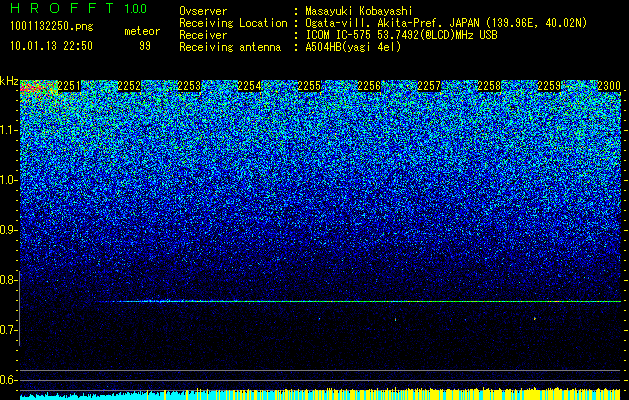
Task: Select the 2253 time marker
Action: click(189, 86)
